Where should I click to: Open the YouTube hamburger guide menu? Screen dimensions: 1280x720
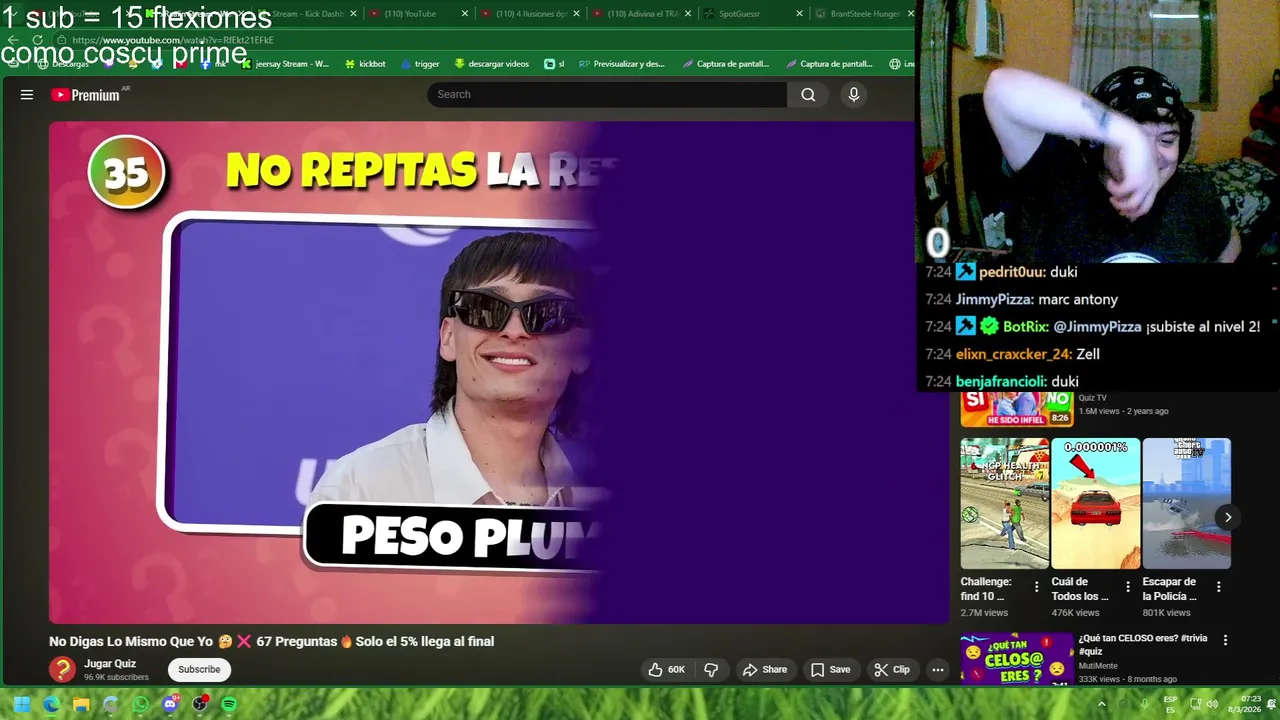27,95
